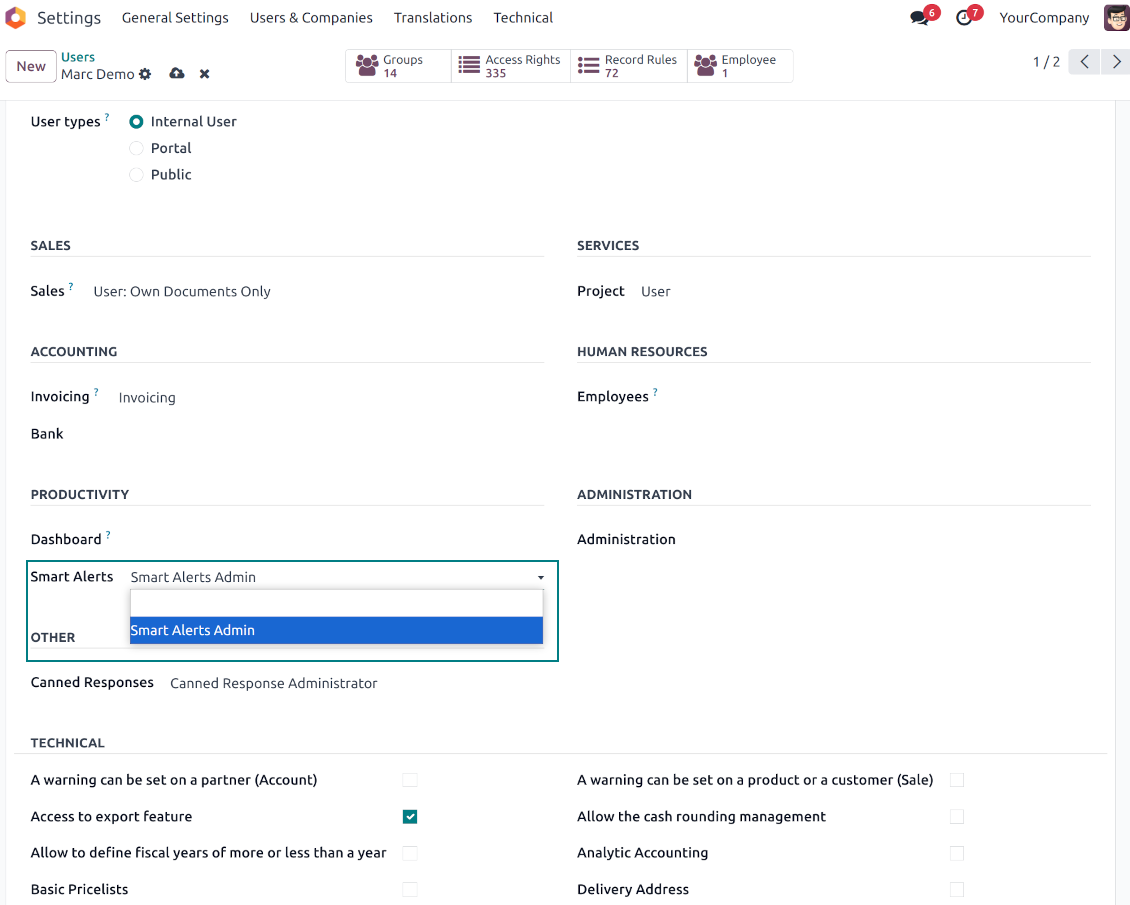The image size is (1130, 905).
Task: Open the clock activities icon
Action: tap(964, 18)
